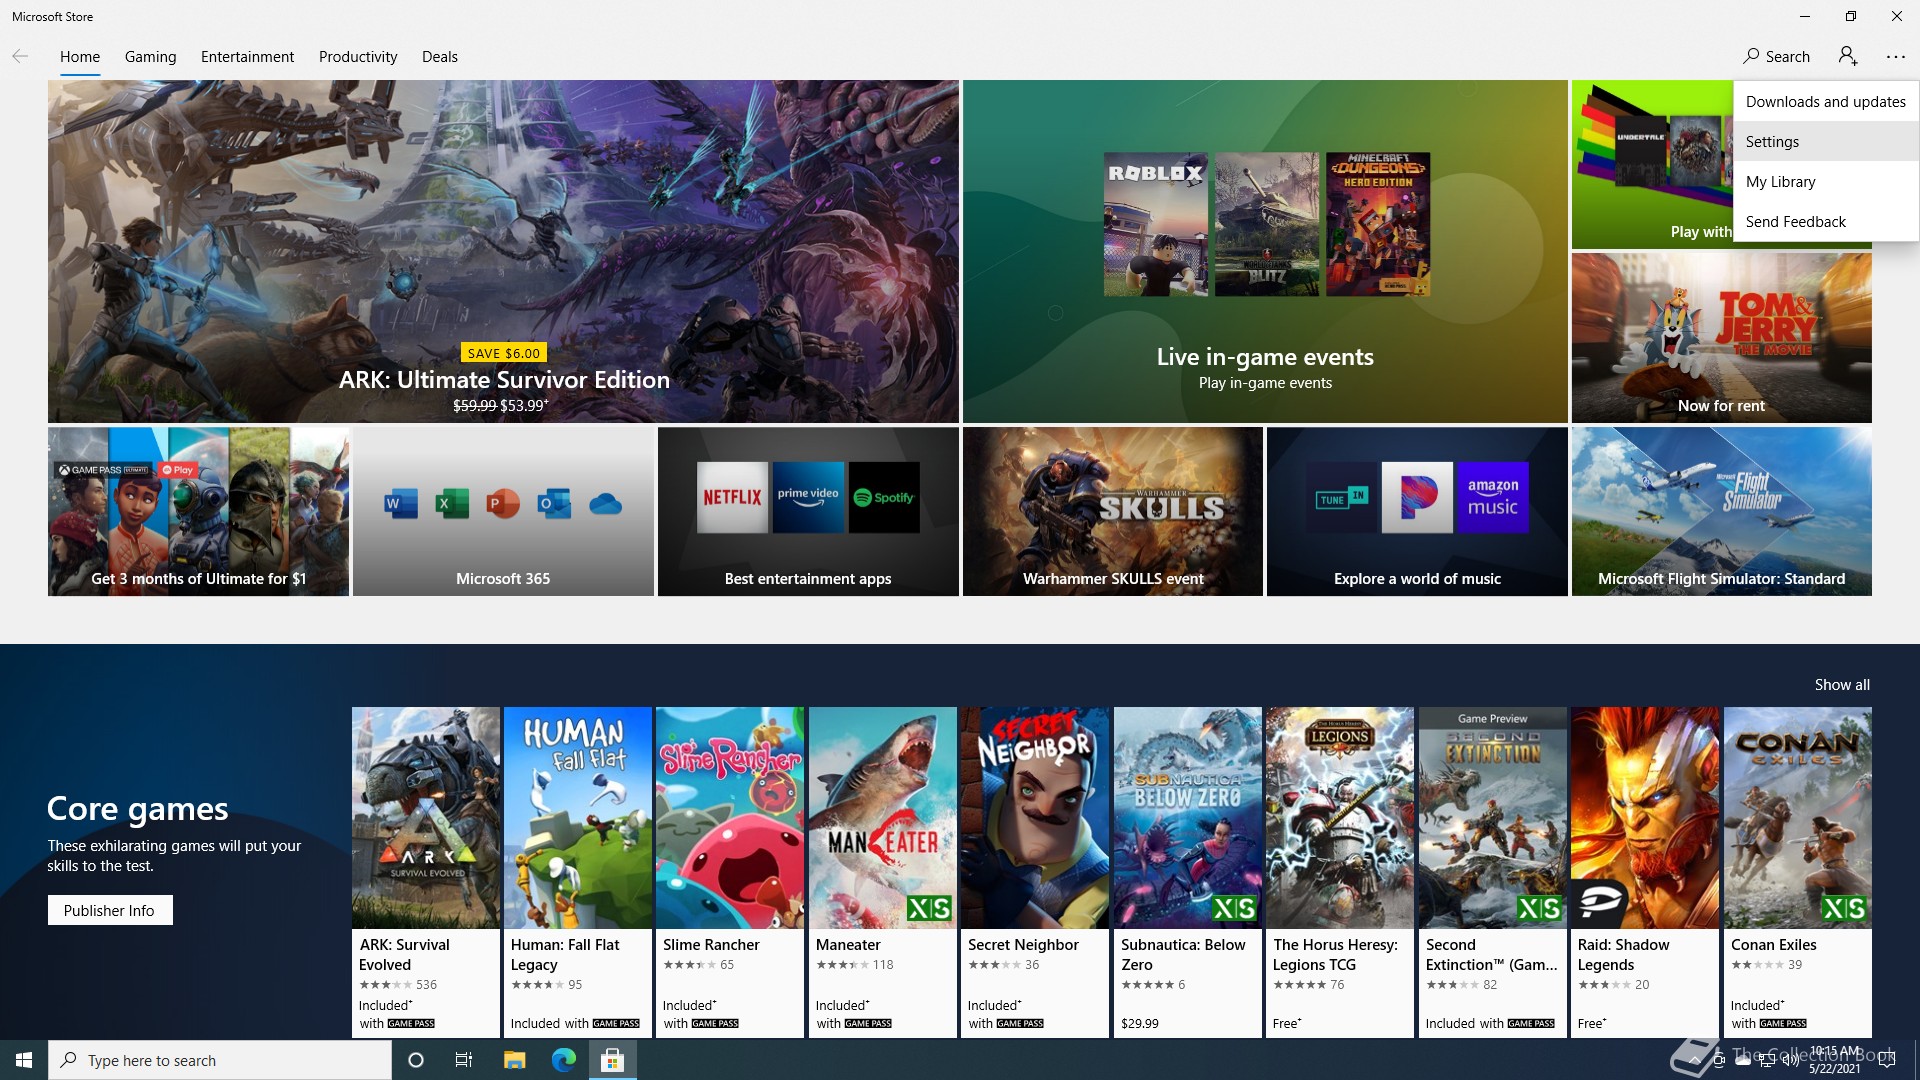
Task: Click the Explore a world of music caption
Action: (x=1417, y=578)
